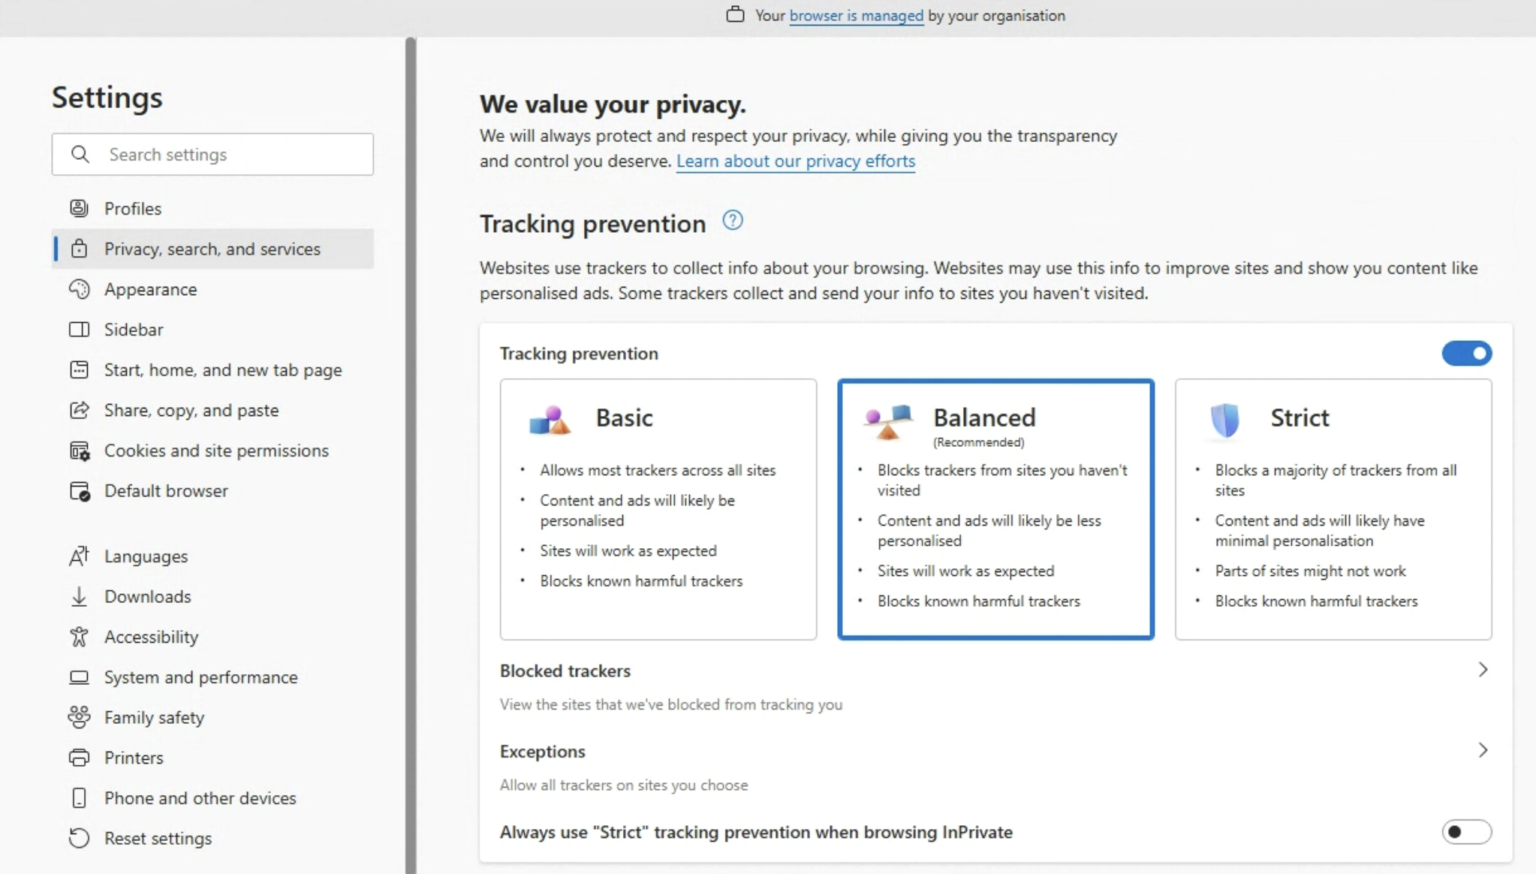
Task: Open the Exceptions settings
Action: [1483, 749]
